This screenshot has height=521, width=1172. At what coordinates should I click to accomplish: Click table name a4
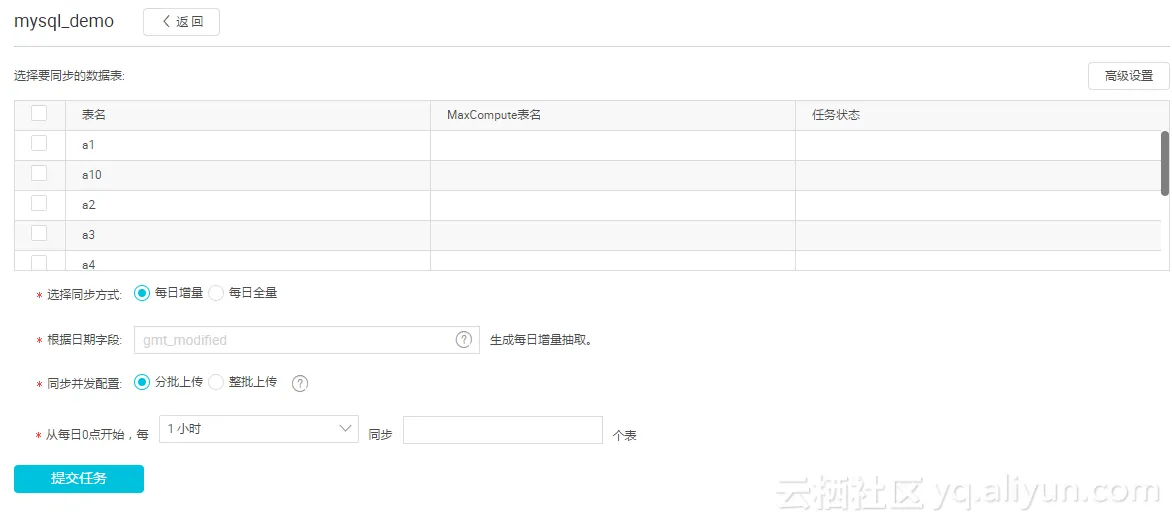(88, 264)
